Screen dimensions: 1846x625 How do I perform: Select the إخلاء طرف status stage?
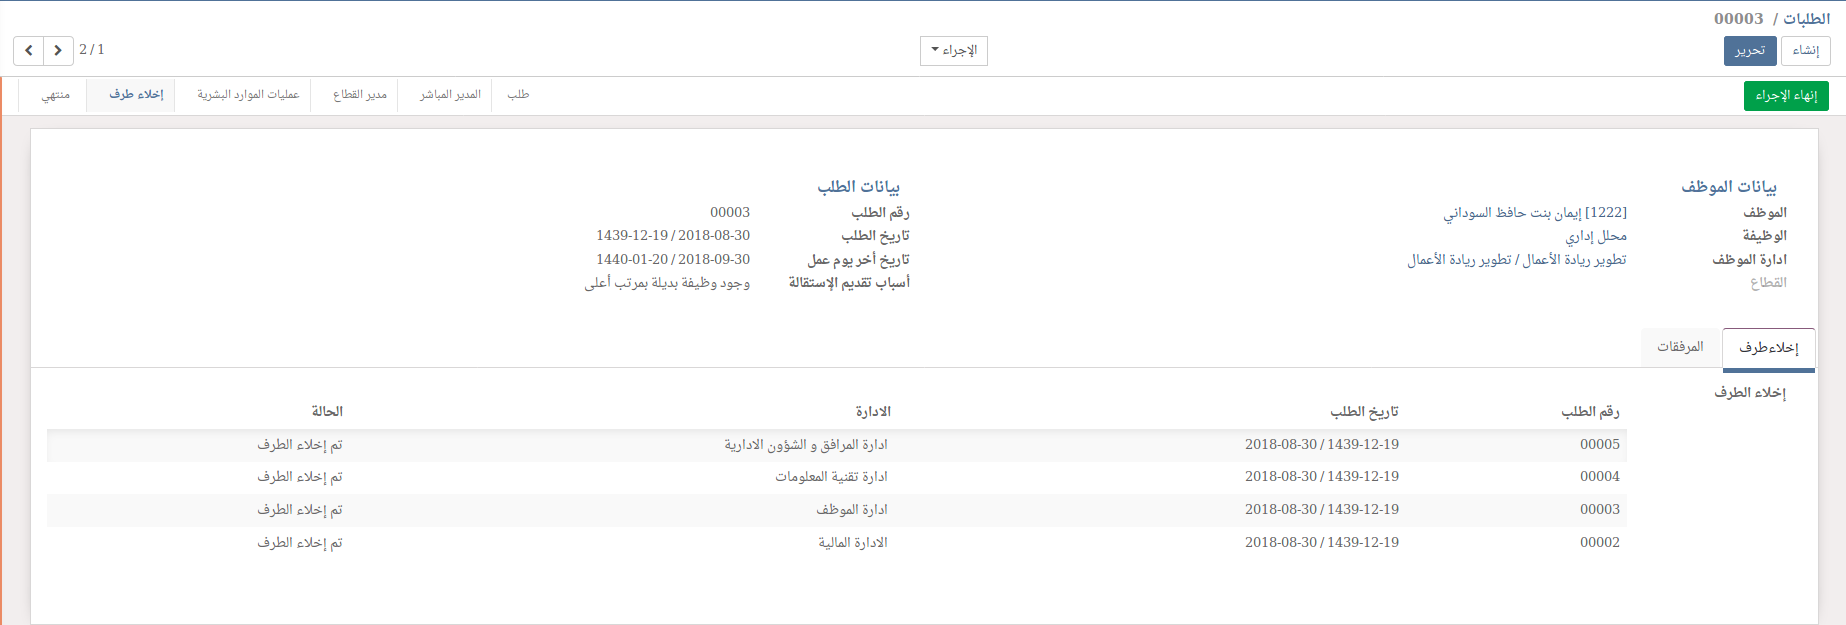(x=136, y=95)
